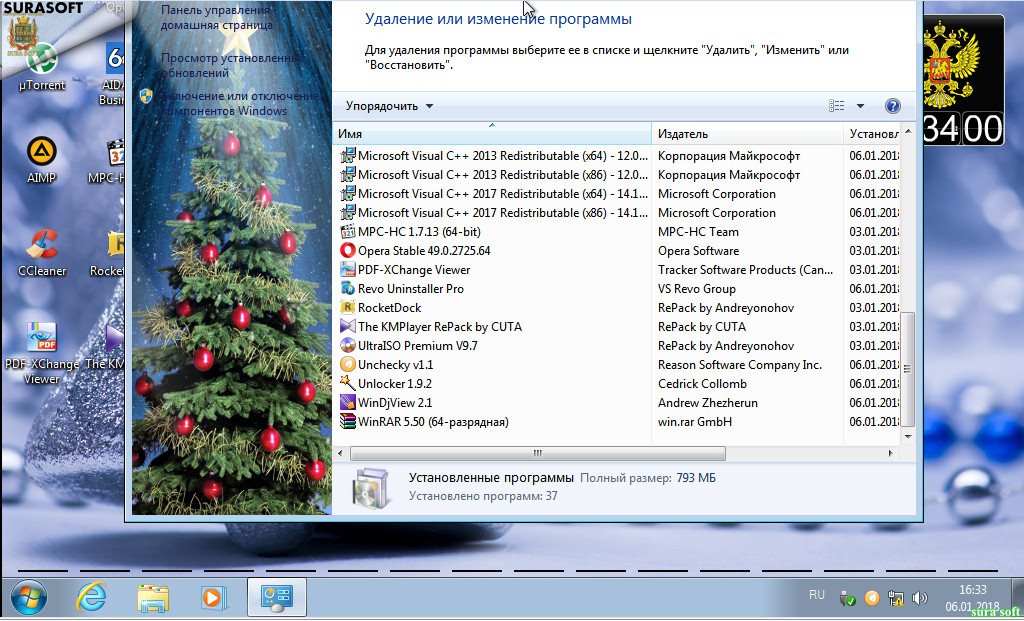This screenshot has width=1024, height=621.
Task: Click the PDF-XChange Viewer list icon
Action: [x=348, y=270]
